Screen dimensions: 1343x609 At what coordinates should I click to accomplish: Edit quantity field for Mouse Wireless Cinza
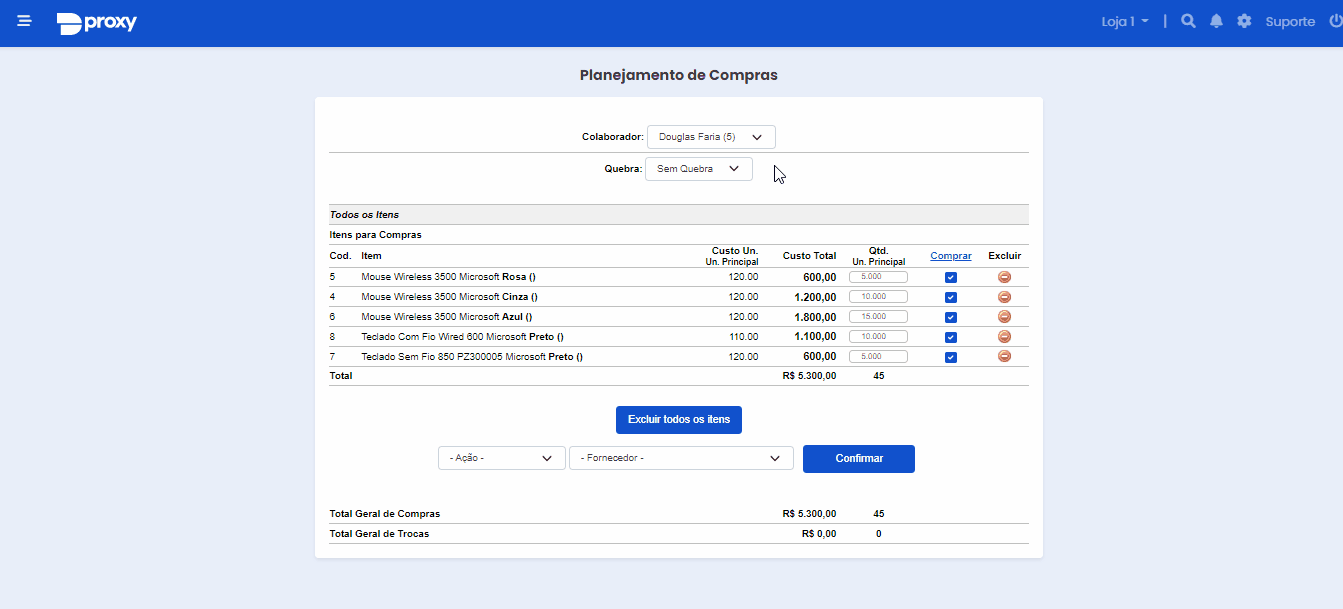tap(878, 297)
